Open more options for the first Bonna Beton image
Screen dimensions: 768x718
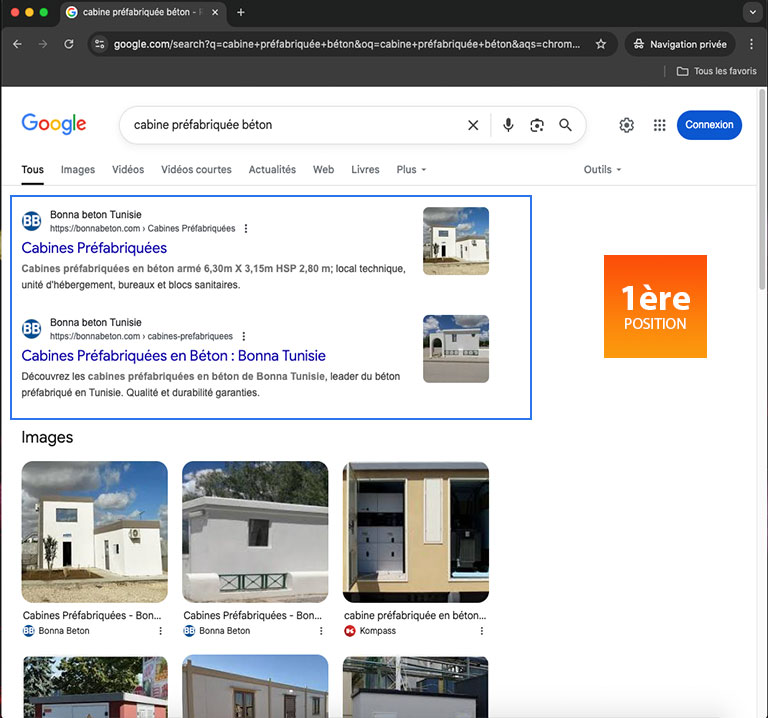coord(160,631)
